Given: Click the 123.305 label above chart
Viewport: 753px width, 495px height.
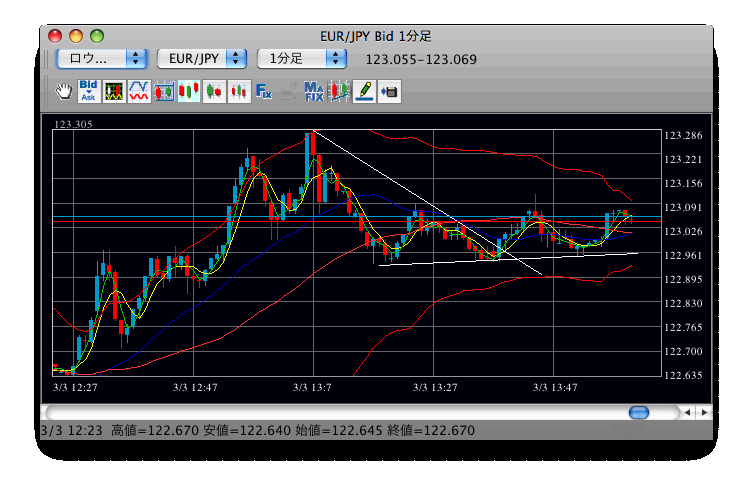Looking at the screenshot, I should (x=73, y=124).
